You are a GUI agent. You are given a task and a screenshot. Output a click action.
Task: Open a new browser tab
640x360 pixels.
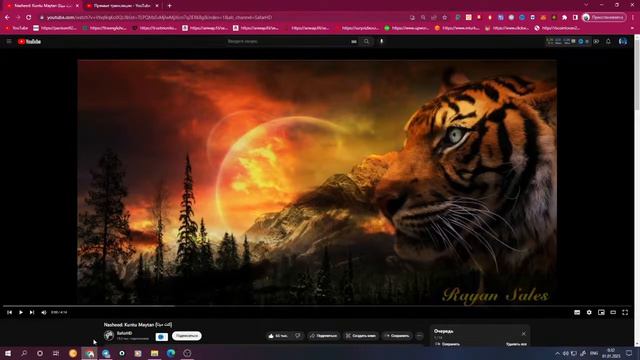(169, 6)
